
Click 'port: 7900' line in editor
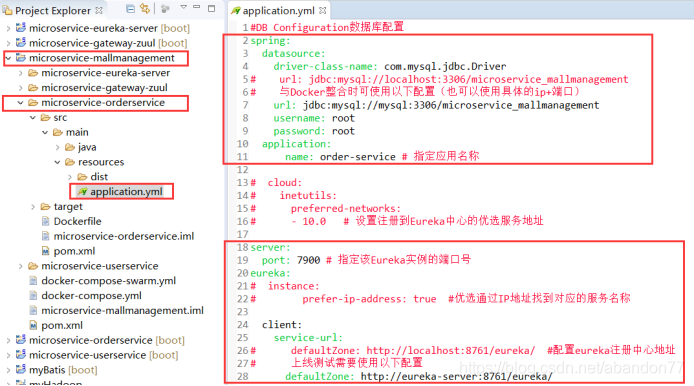[x=291, y=260]
